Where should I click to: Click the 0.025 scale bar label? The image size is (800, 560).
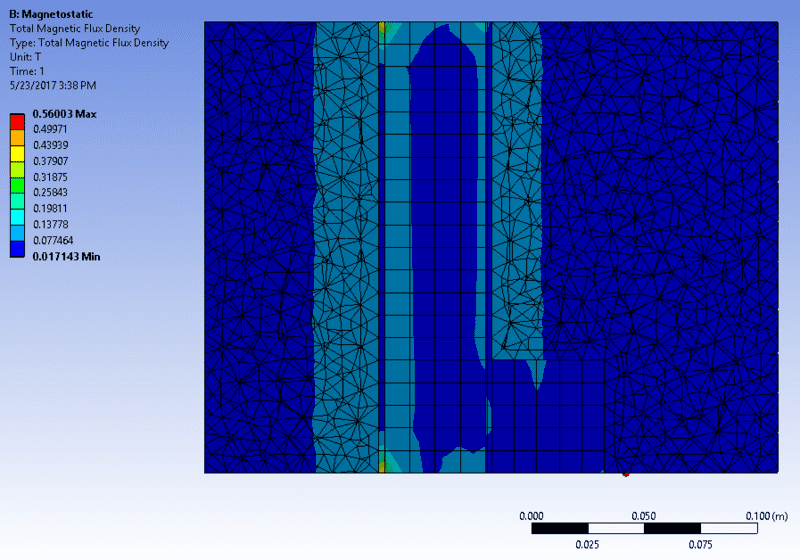point(587,544)
